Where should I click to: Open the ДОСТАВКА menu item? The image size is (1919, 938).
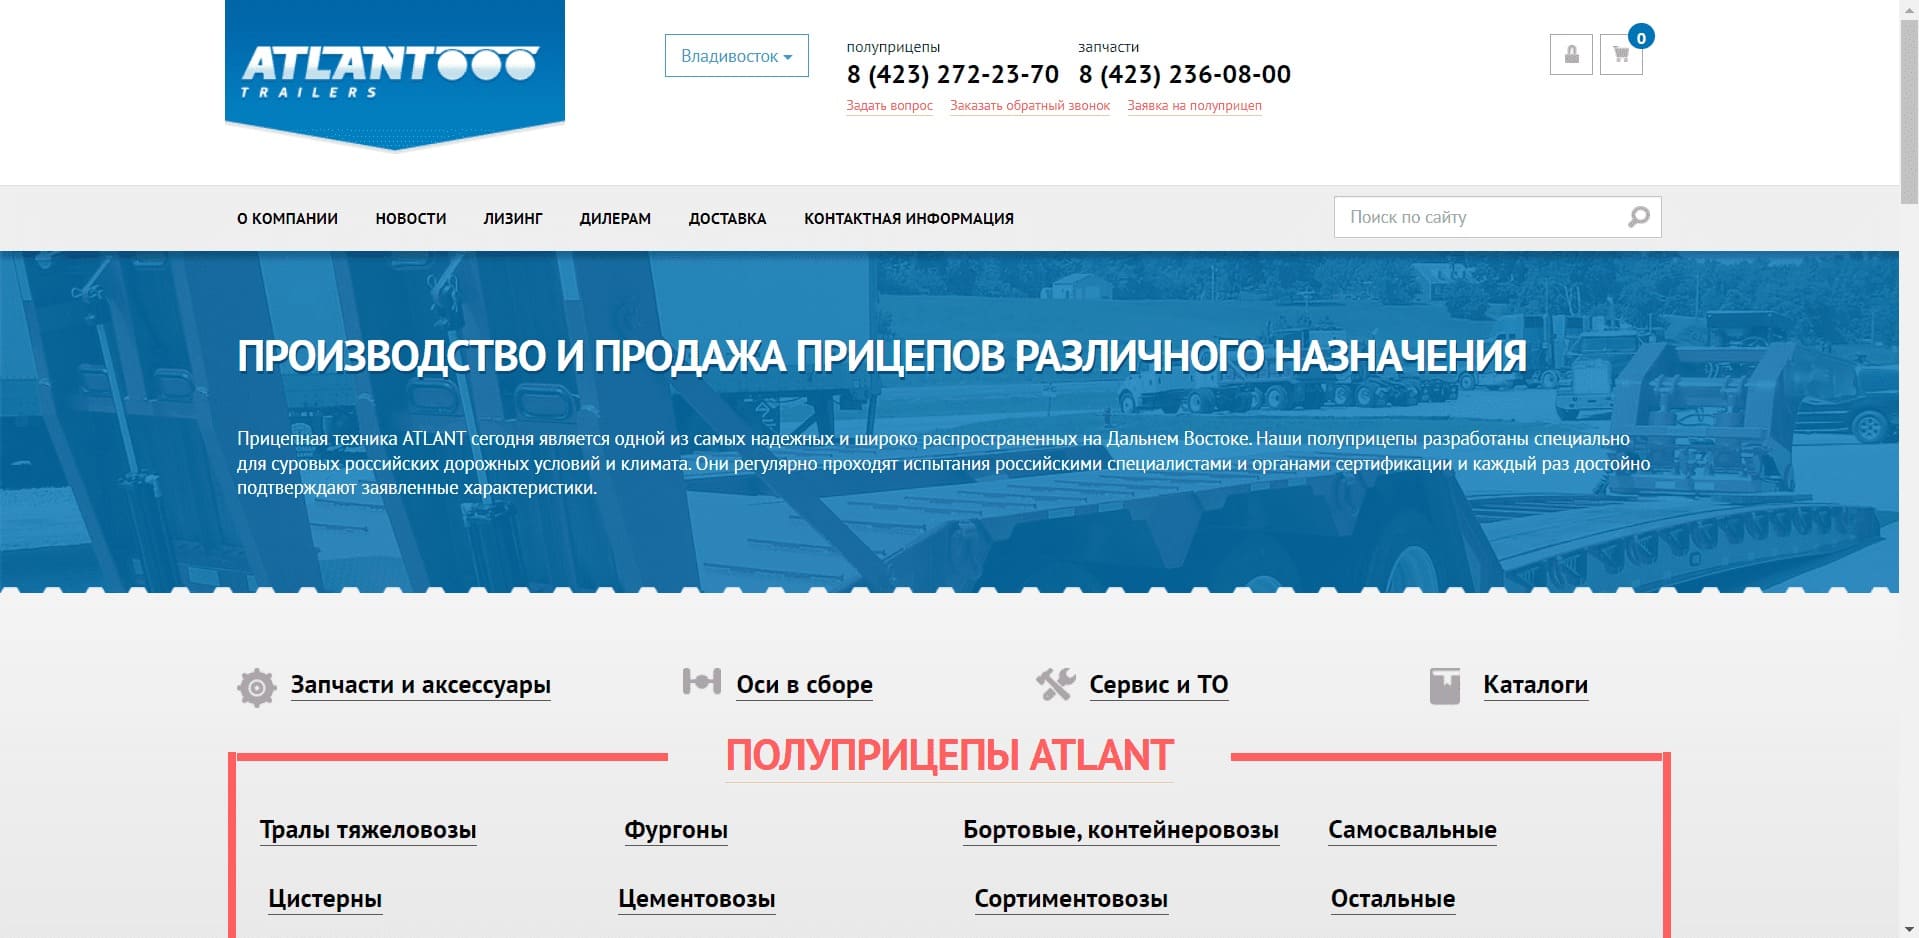727,218
